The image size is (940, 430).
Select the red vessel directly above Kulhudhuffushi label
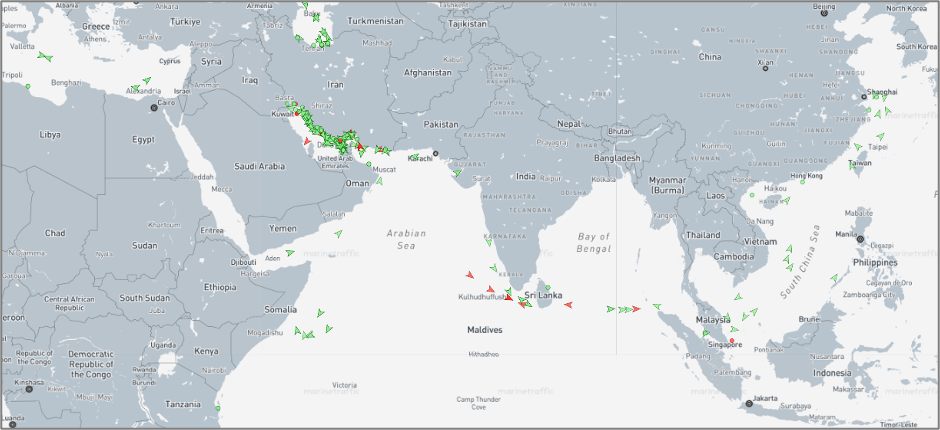click(490, 289)
